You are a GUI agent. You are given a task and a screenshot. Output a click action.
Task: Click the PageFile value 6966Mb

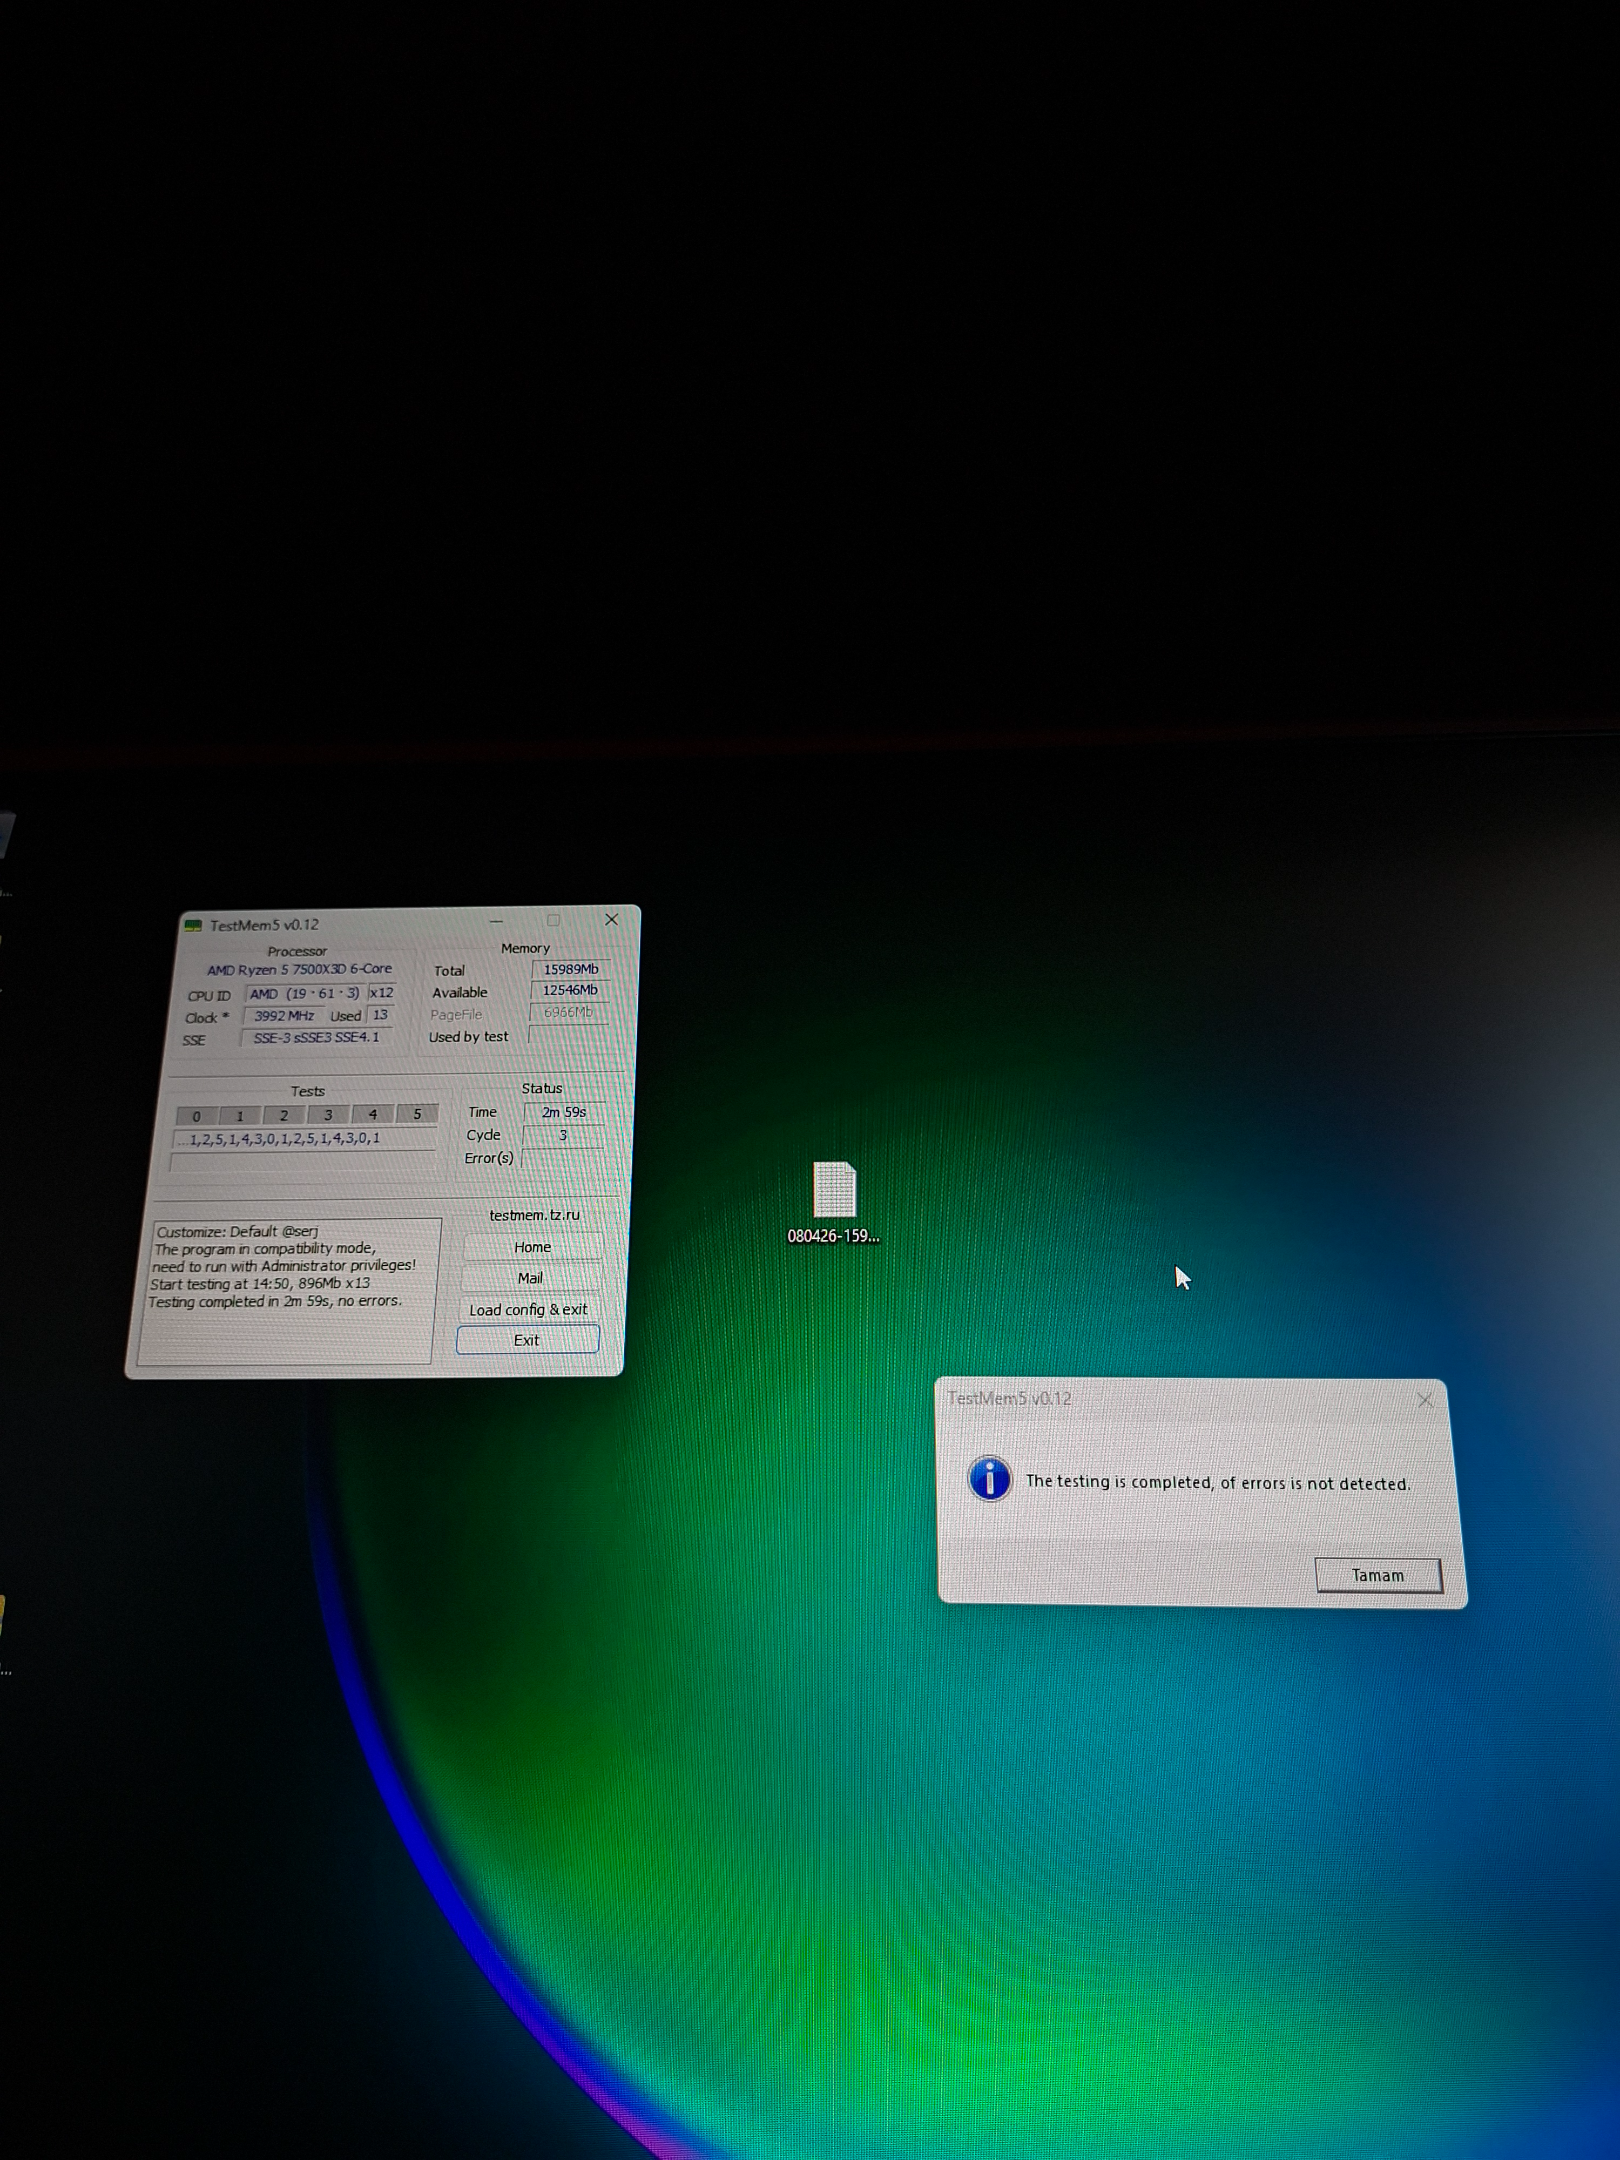click(x=568, y=1012)
